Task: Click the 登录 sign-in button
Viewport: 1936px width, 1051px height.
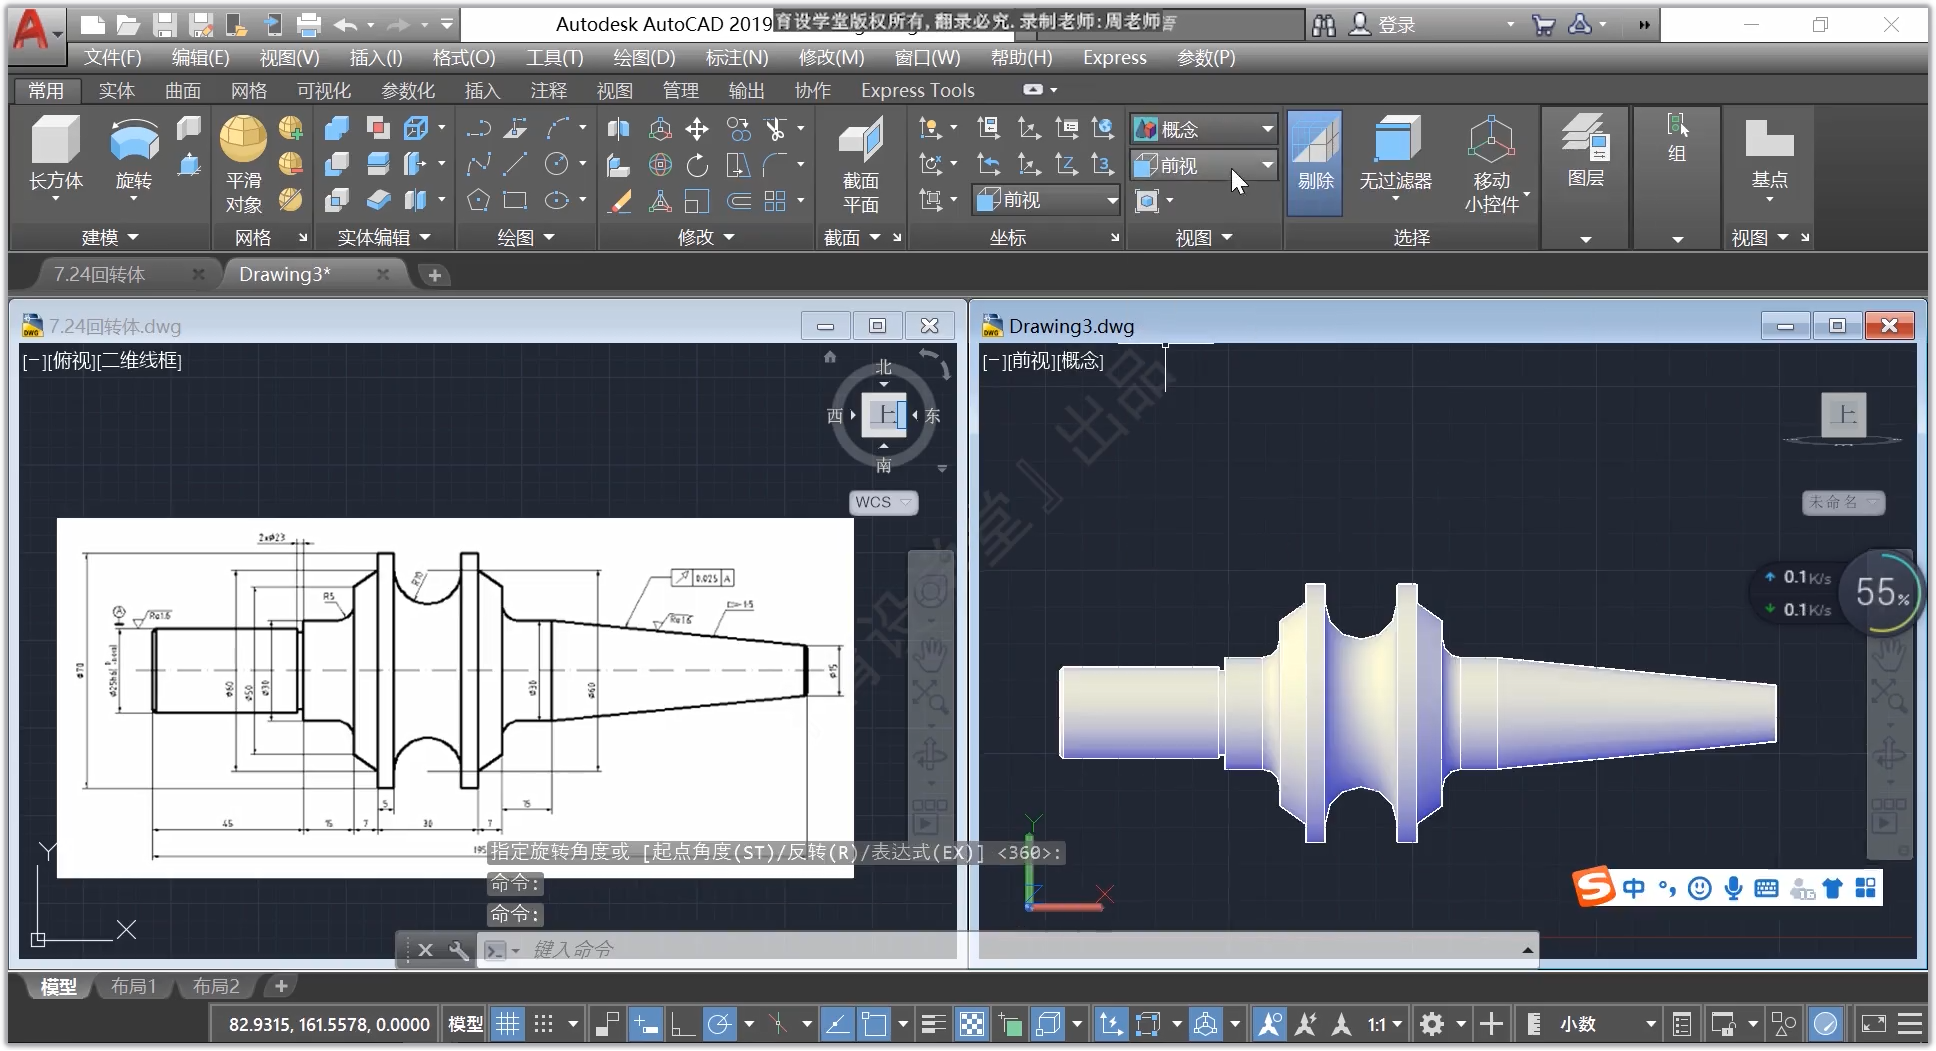Action: (1382, 25)
